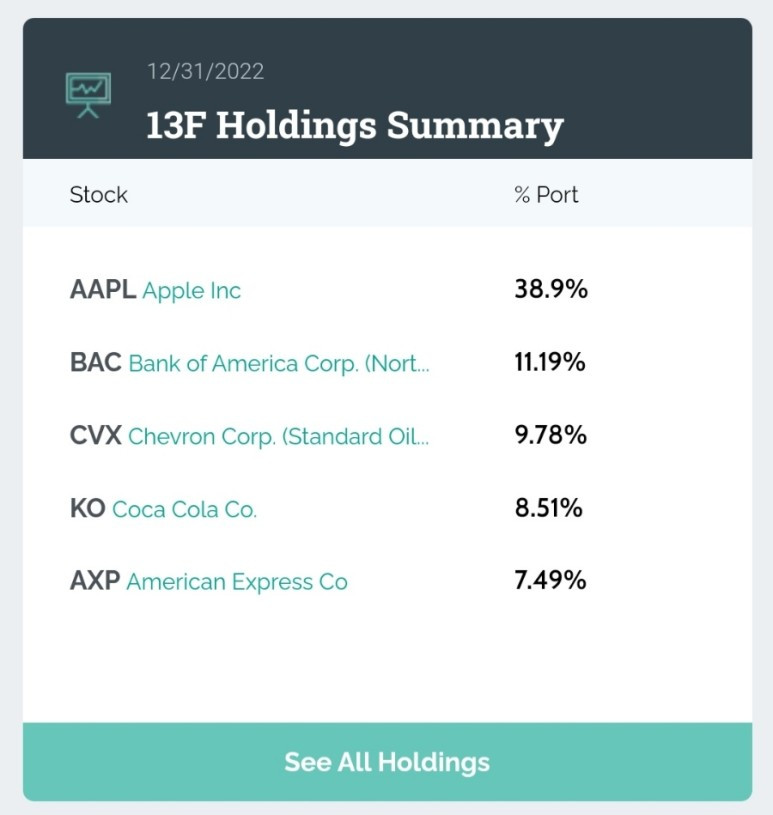Select the CVX ticker symbol

coord(96,435)
